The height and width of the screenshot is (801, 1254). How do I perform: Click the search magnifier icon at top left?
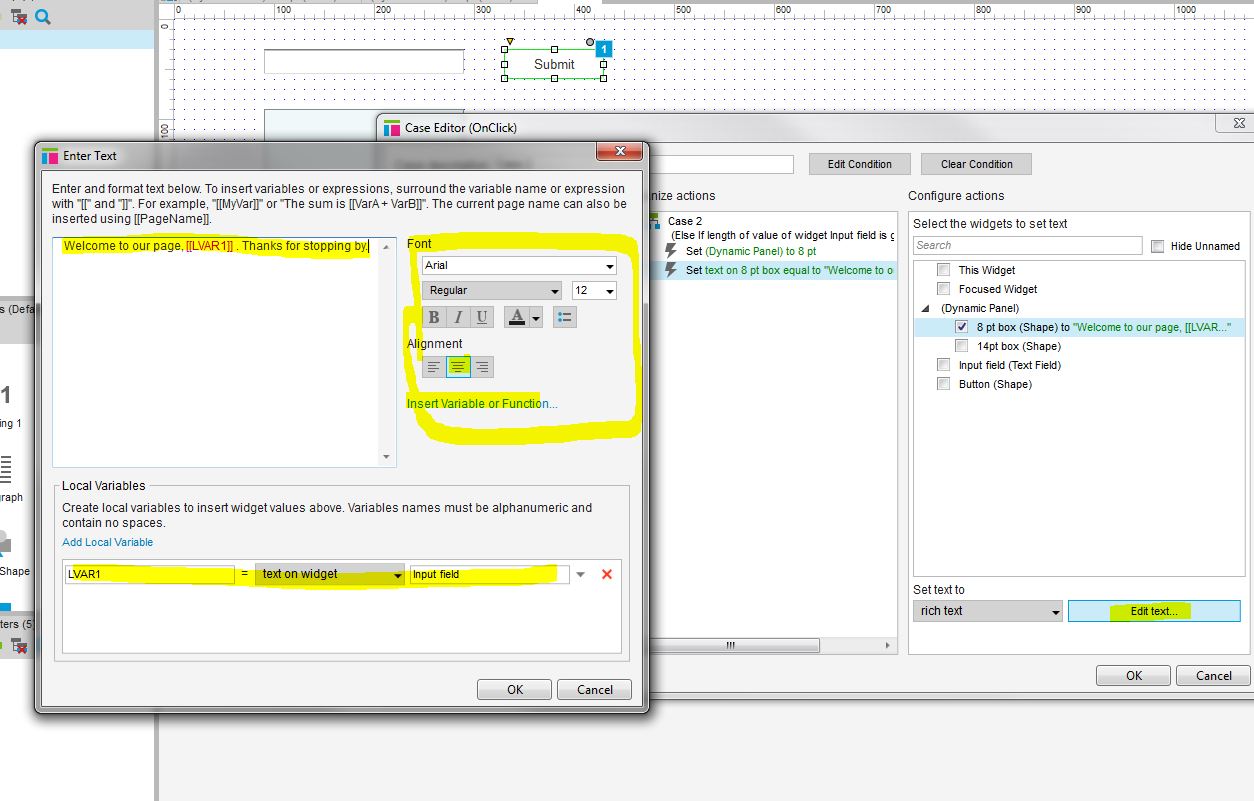point(43,16)
